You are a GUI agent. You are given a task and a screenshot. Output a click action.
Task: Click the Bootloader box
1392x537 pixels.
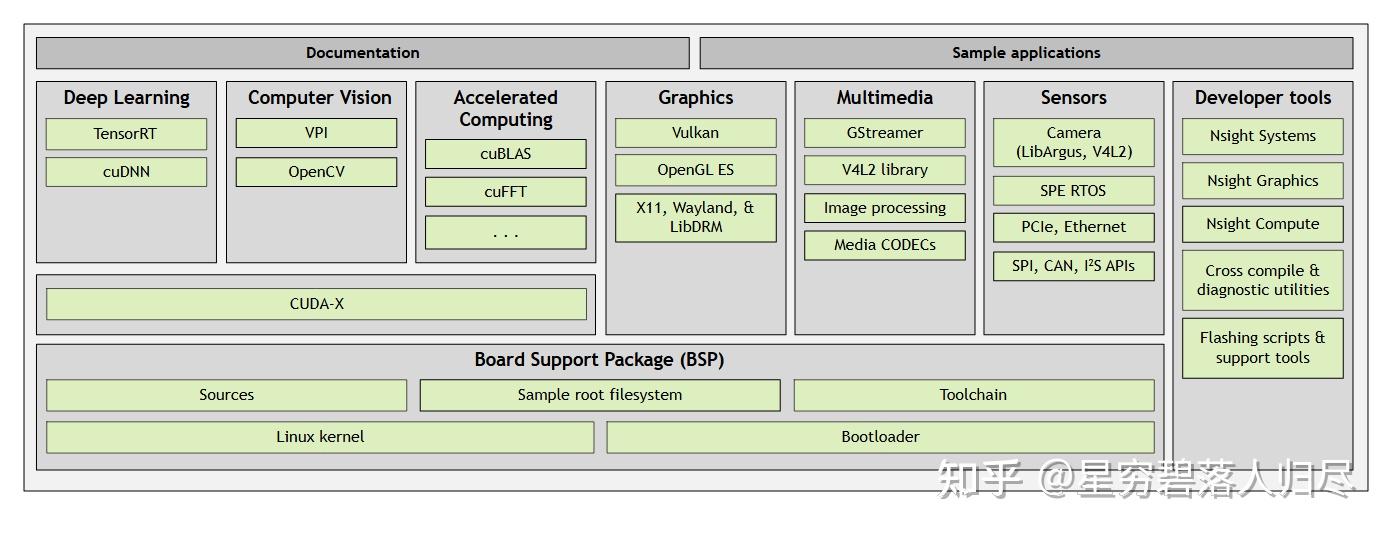coord(880,437)
